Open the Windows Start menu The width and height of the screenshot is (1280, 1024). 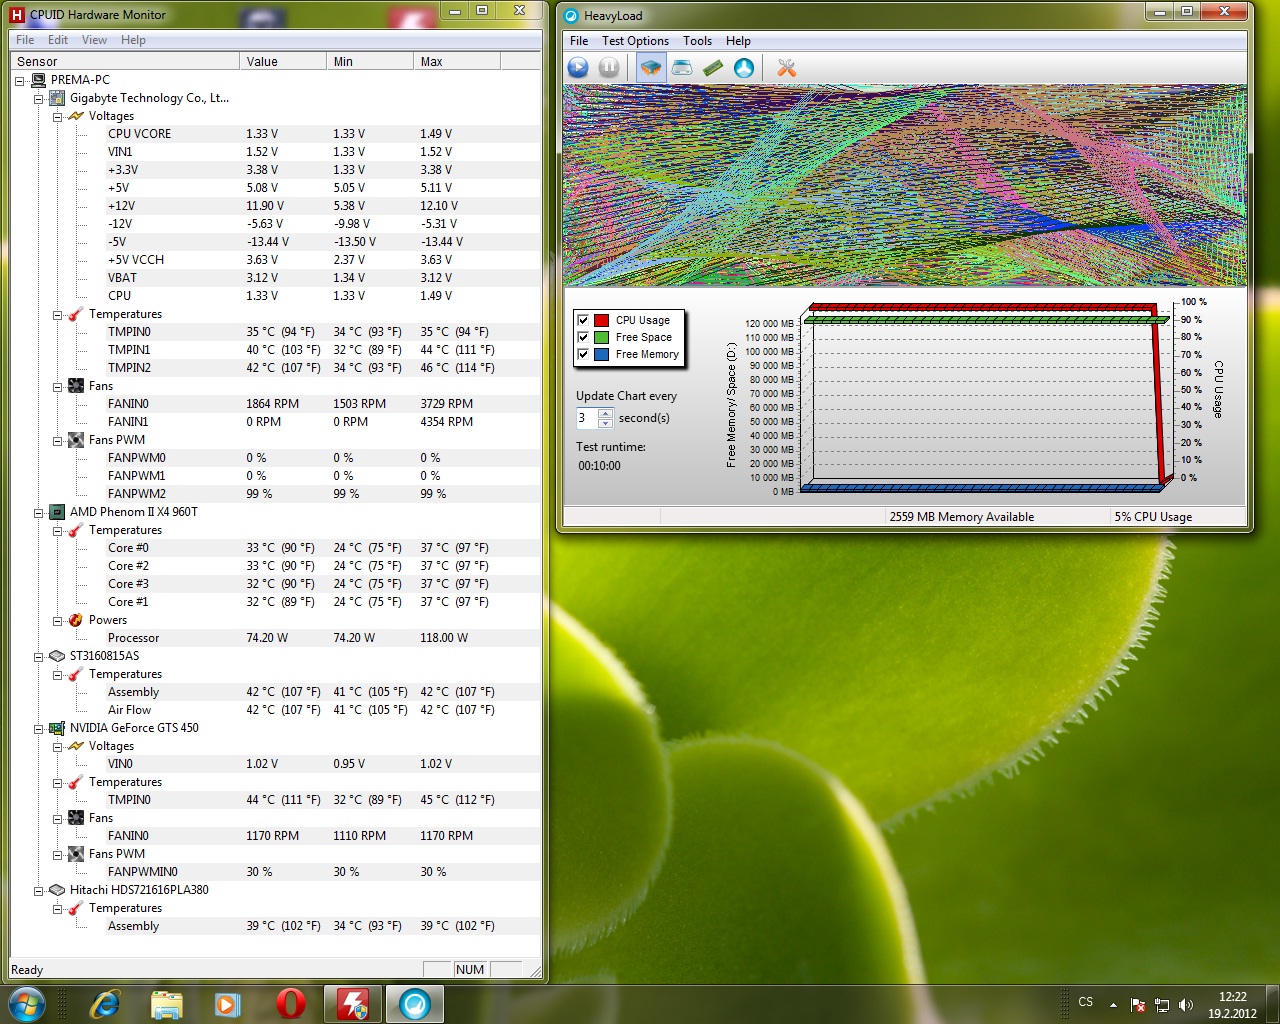point(27,1003)
